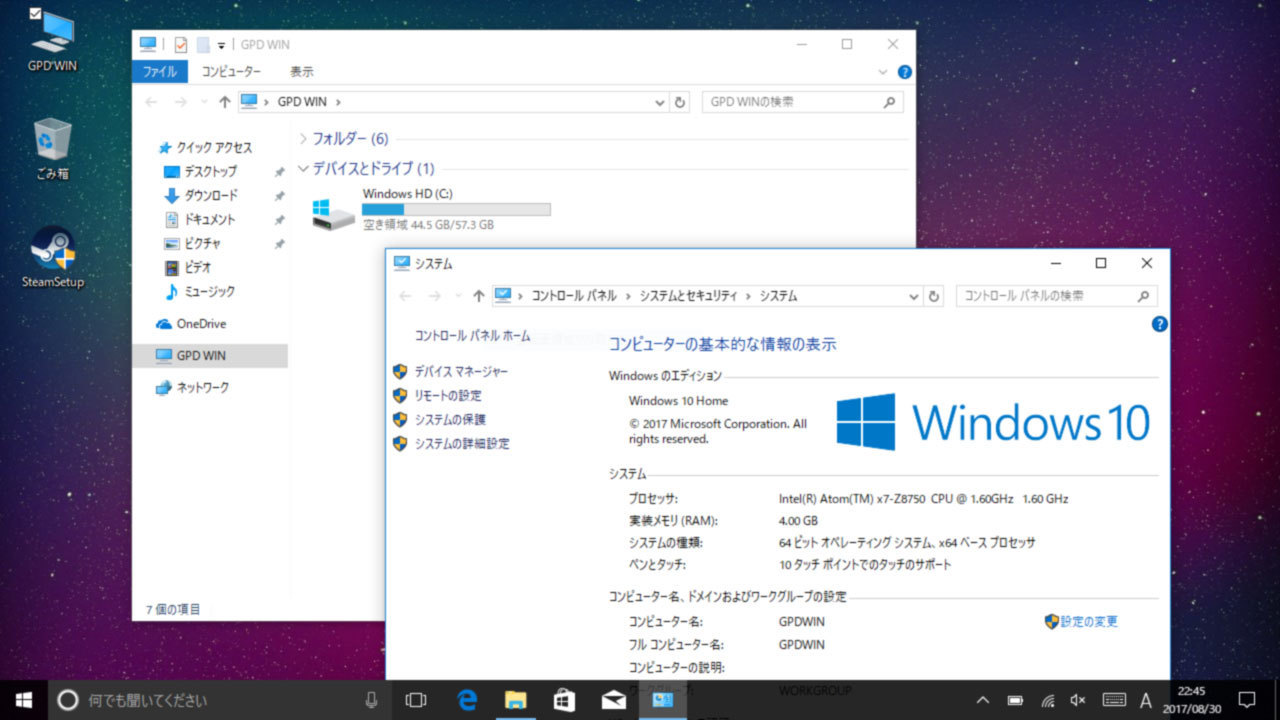Open Task View from taskbar
1280x720 pixels.
[416, 700]
